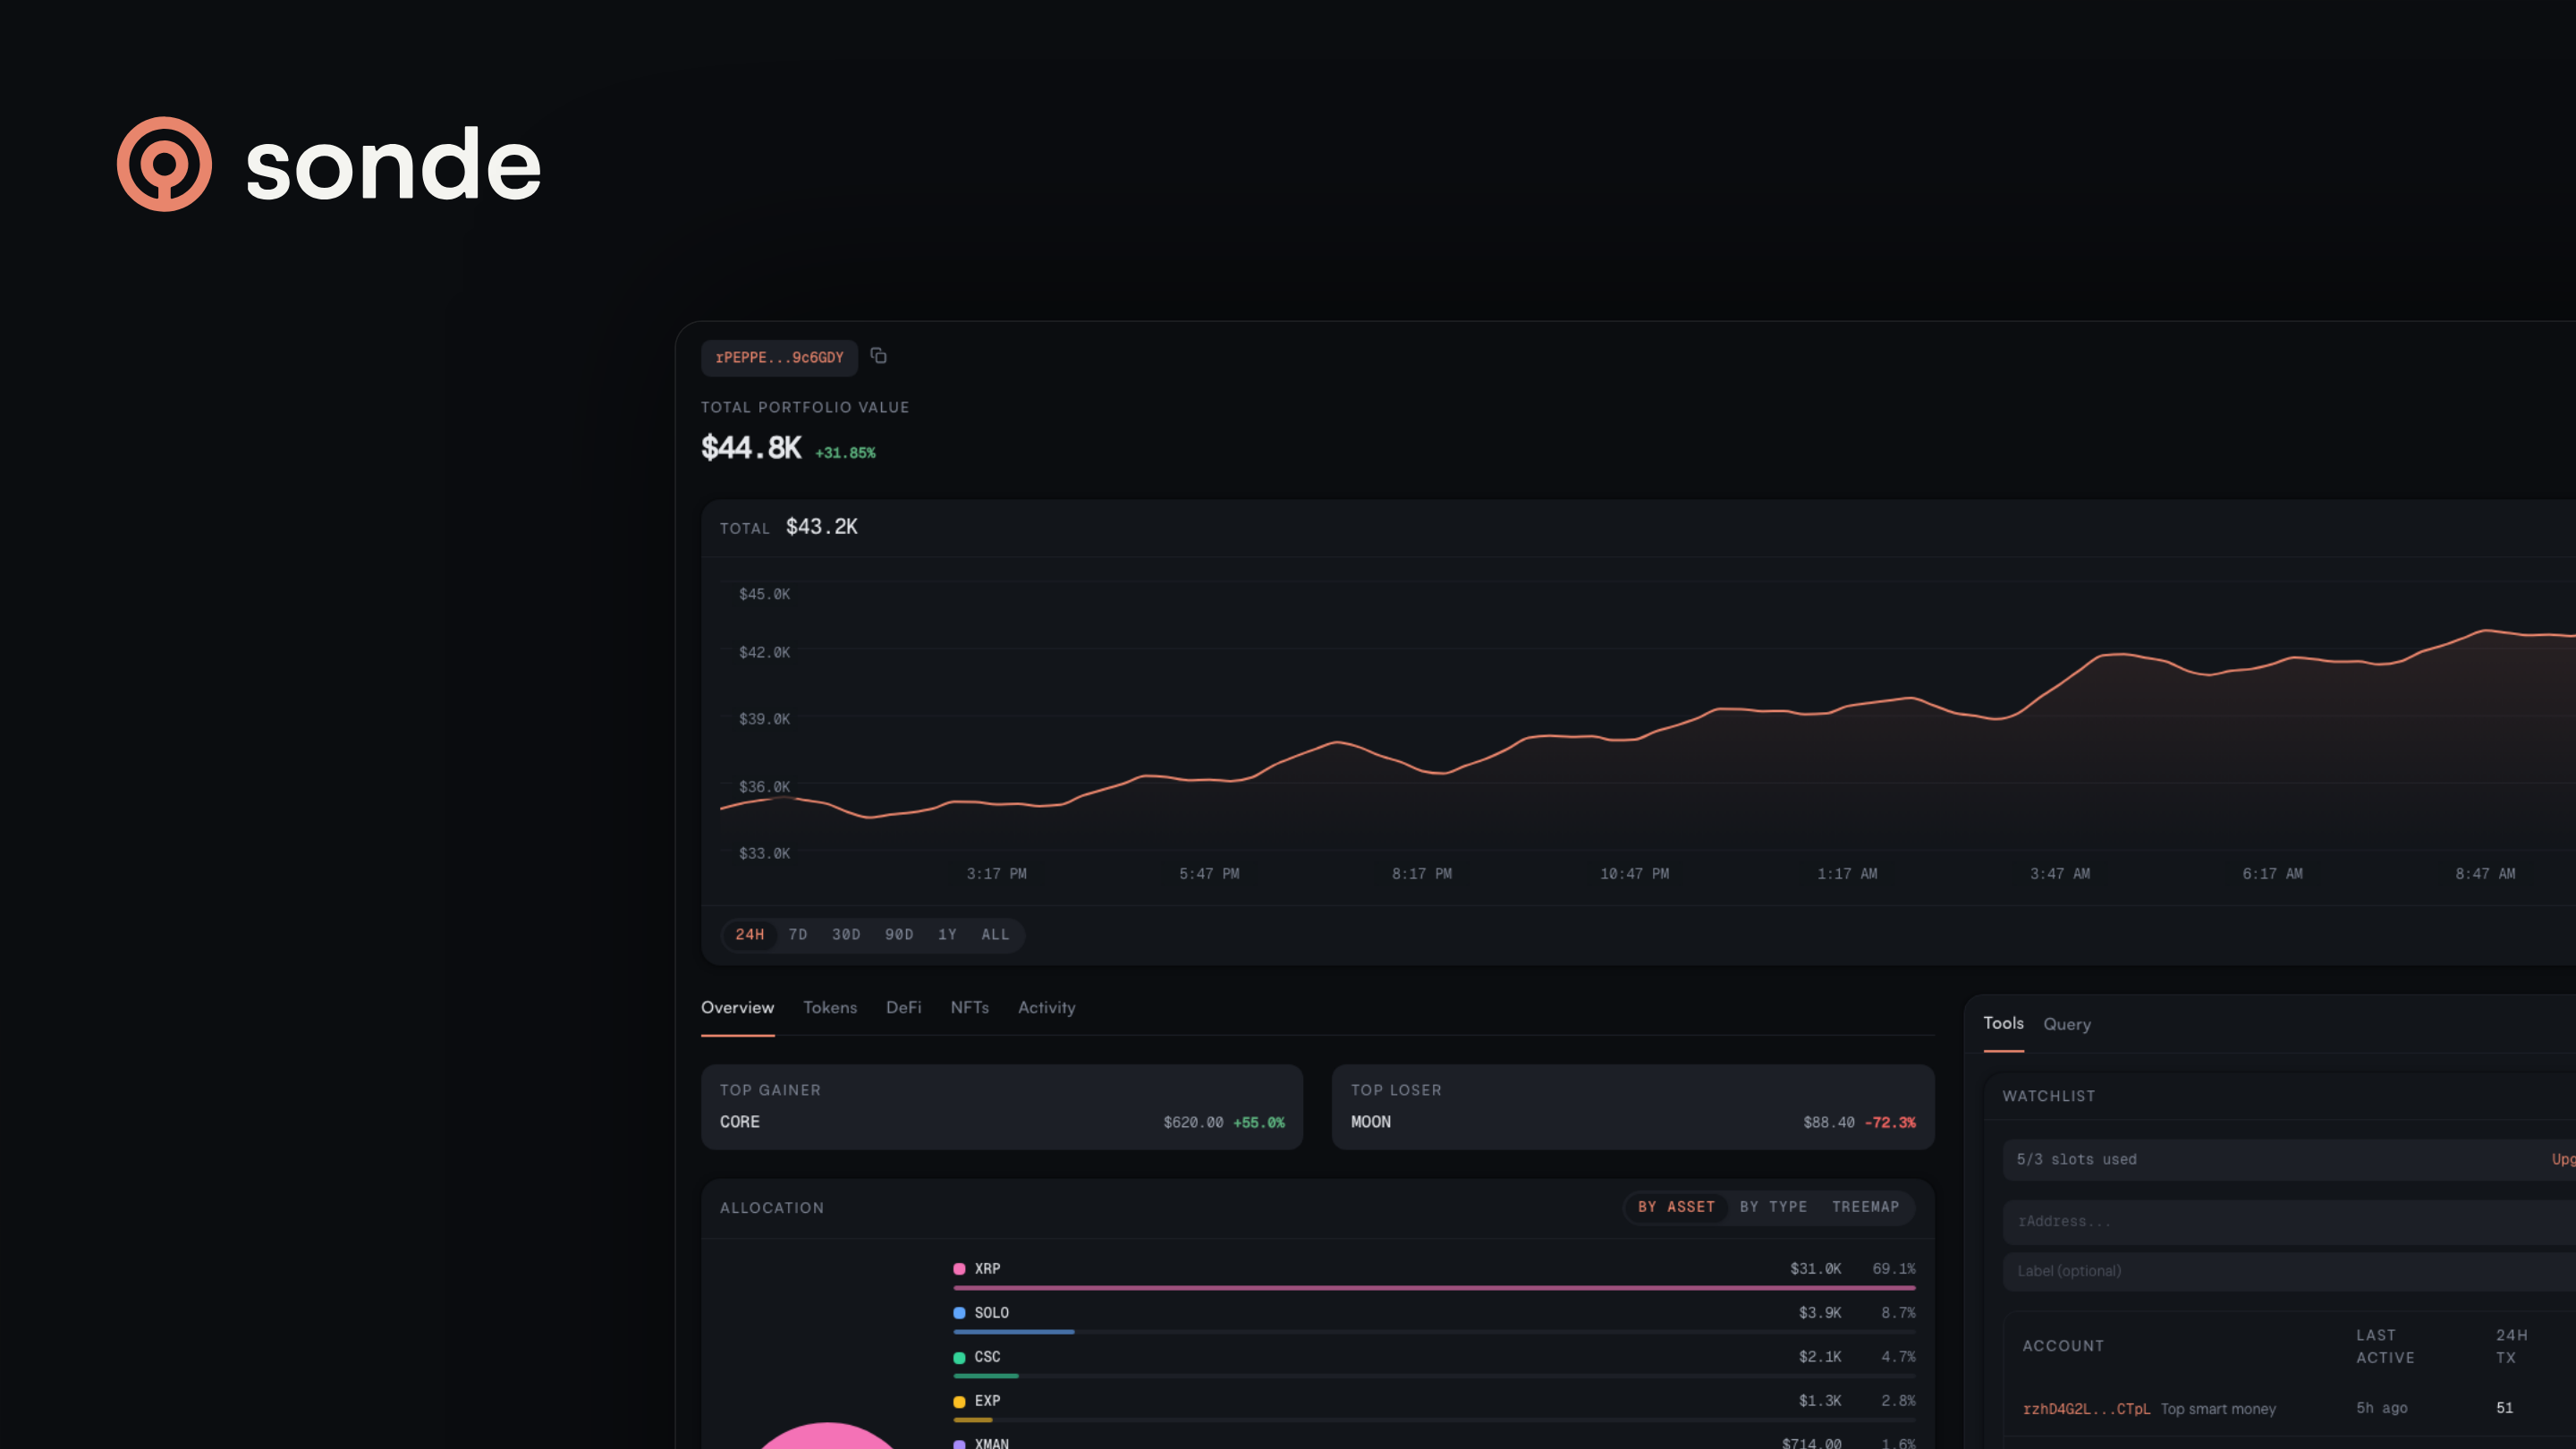The width and height of the screenshot is (2576, 1449).
Task: Click the yellow EXP color swatch
Action: 959,1401
